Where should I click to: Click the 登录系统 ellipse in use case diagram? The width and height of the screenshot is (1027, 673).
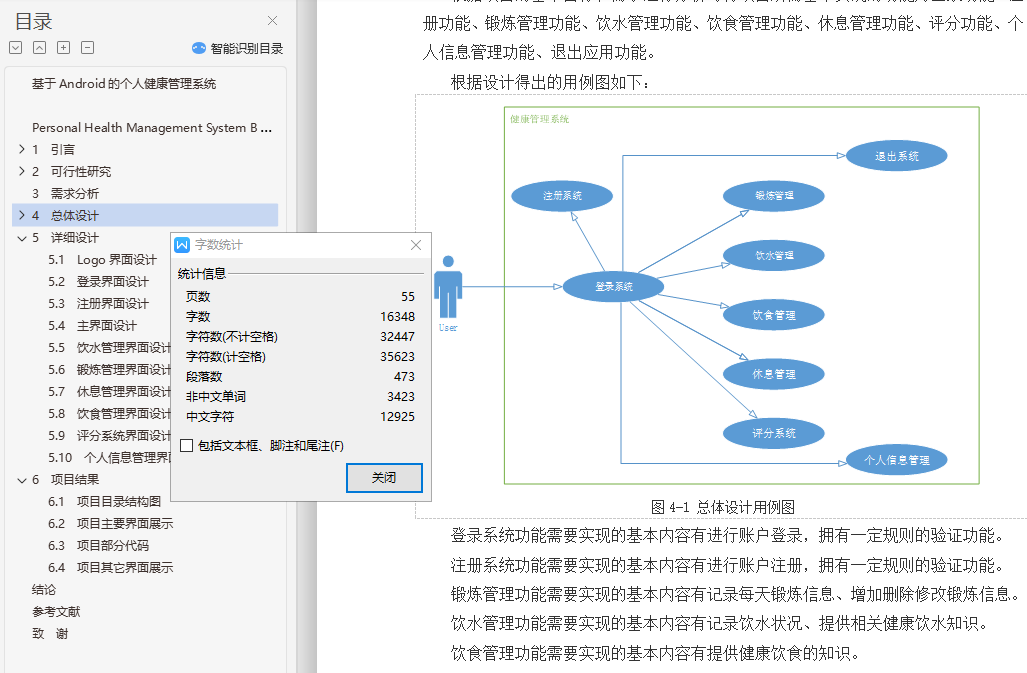(x=614, y=287)
